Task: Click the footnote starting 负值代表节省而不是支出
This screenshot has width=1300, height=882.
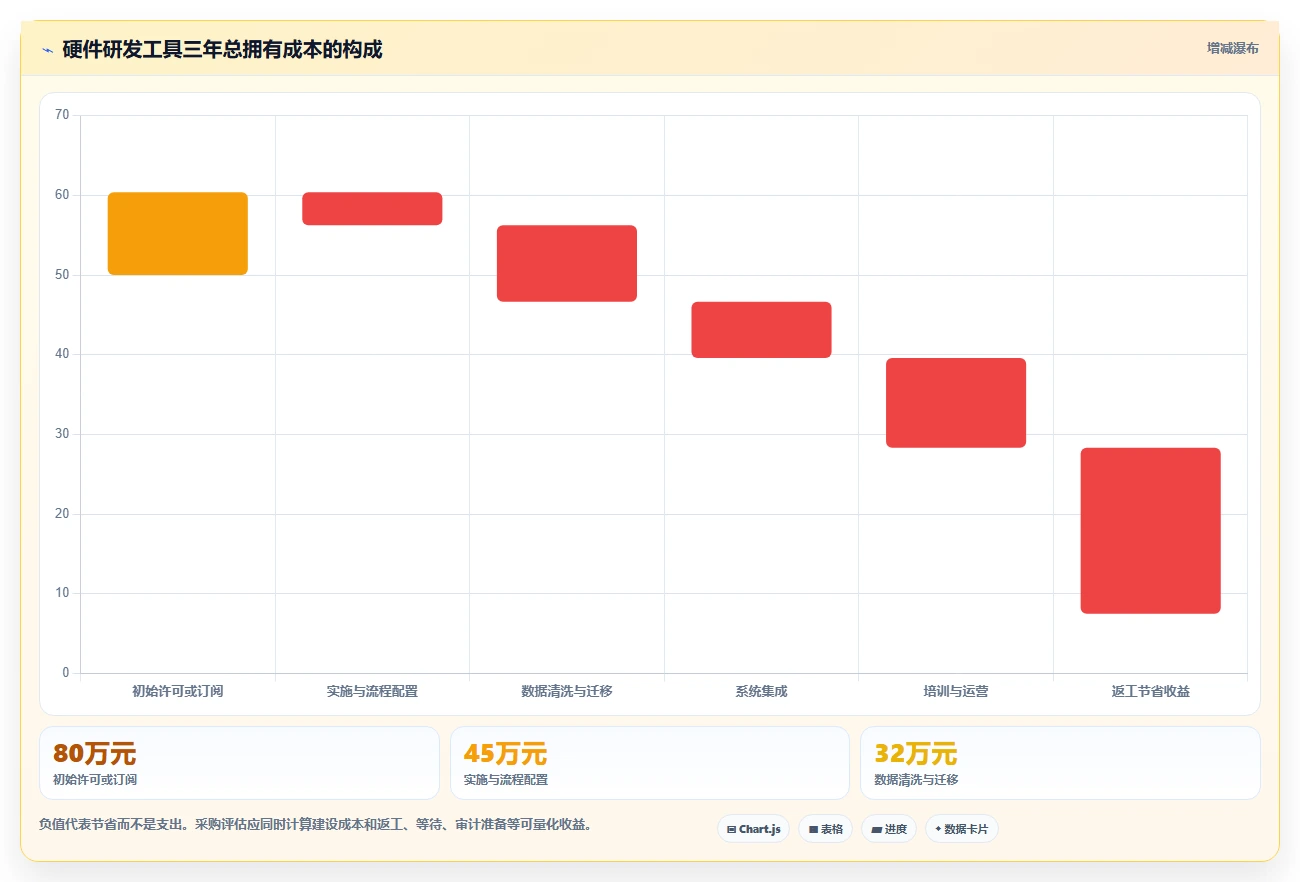Action: point(315,825)
